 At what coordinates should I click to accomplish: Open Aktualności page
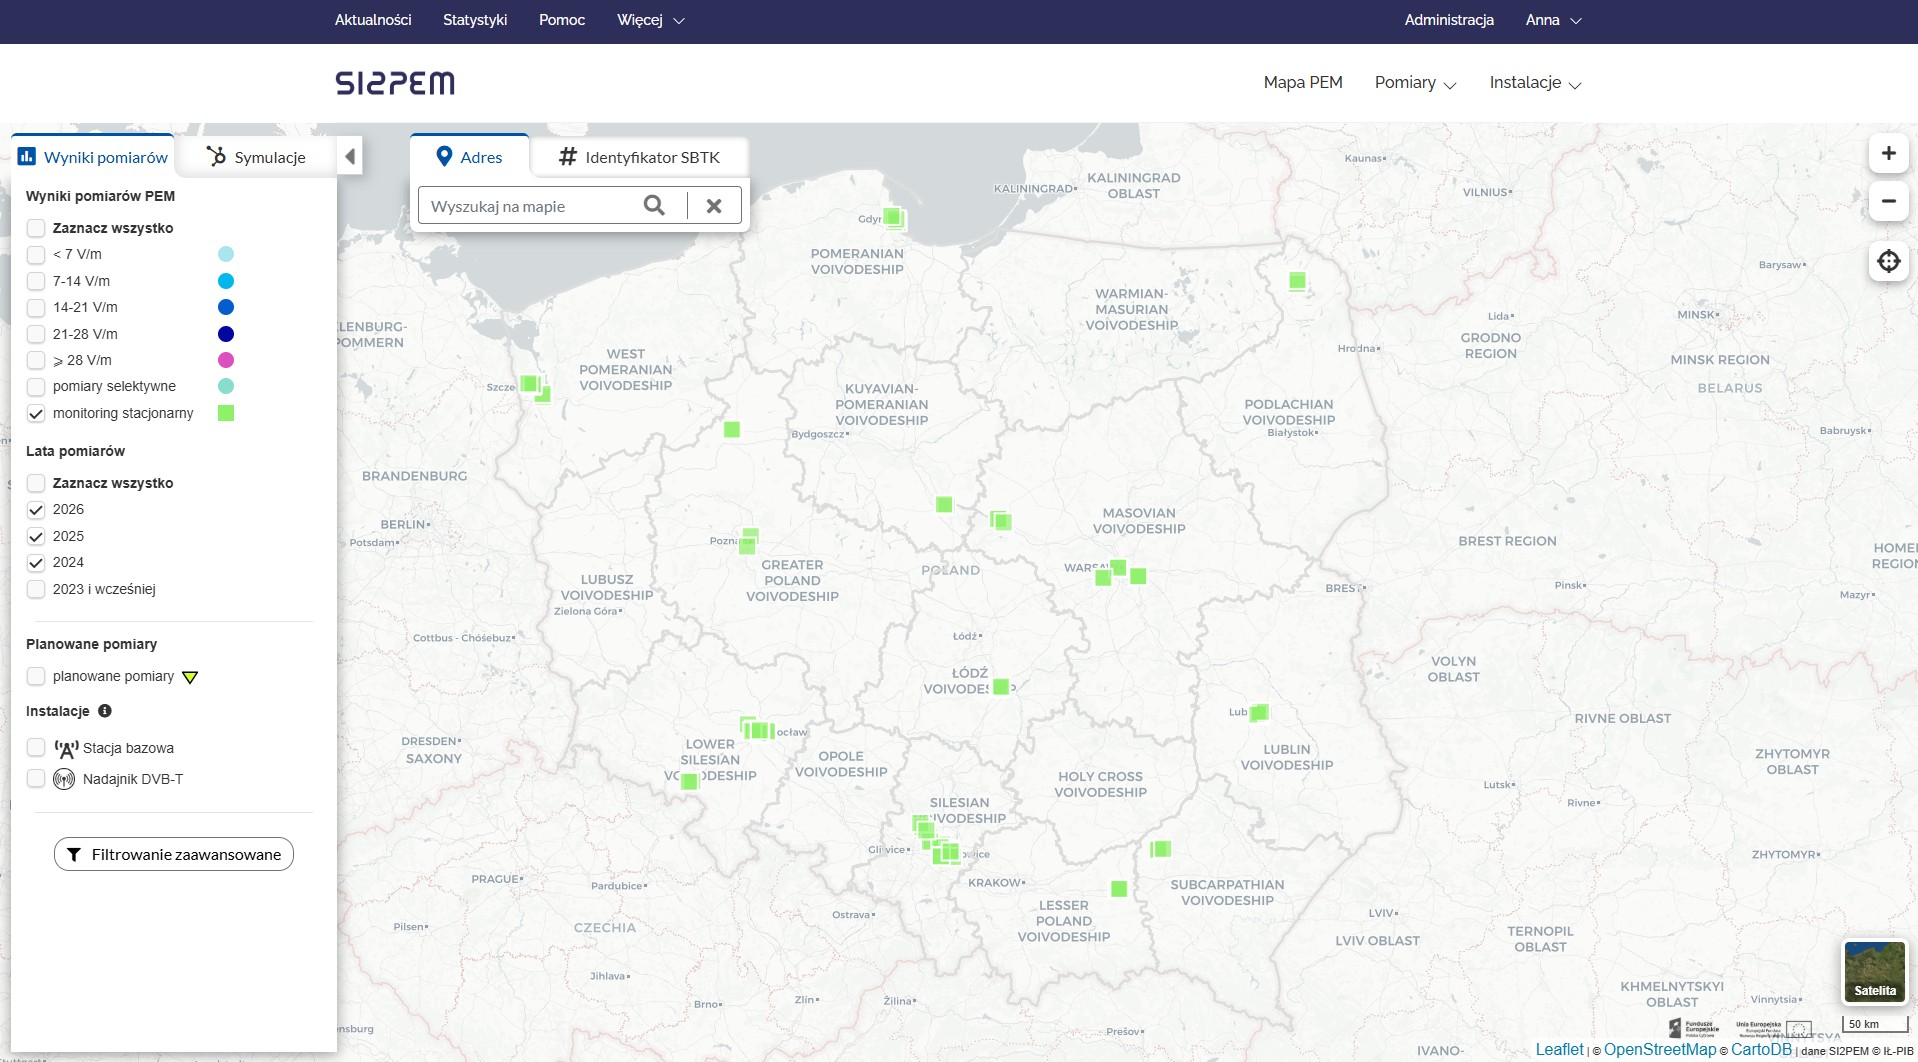coord(373,20)
